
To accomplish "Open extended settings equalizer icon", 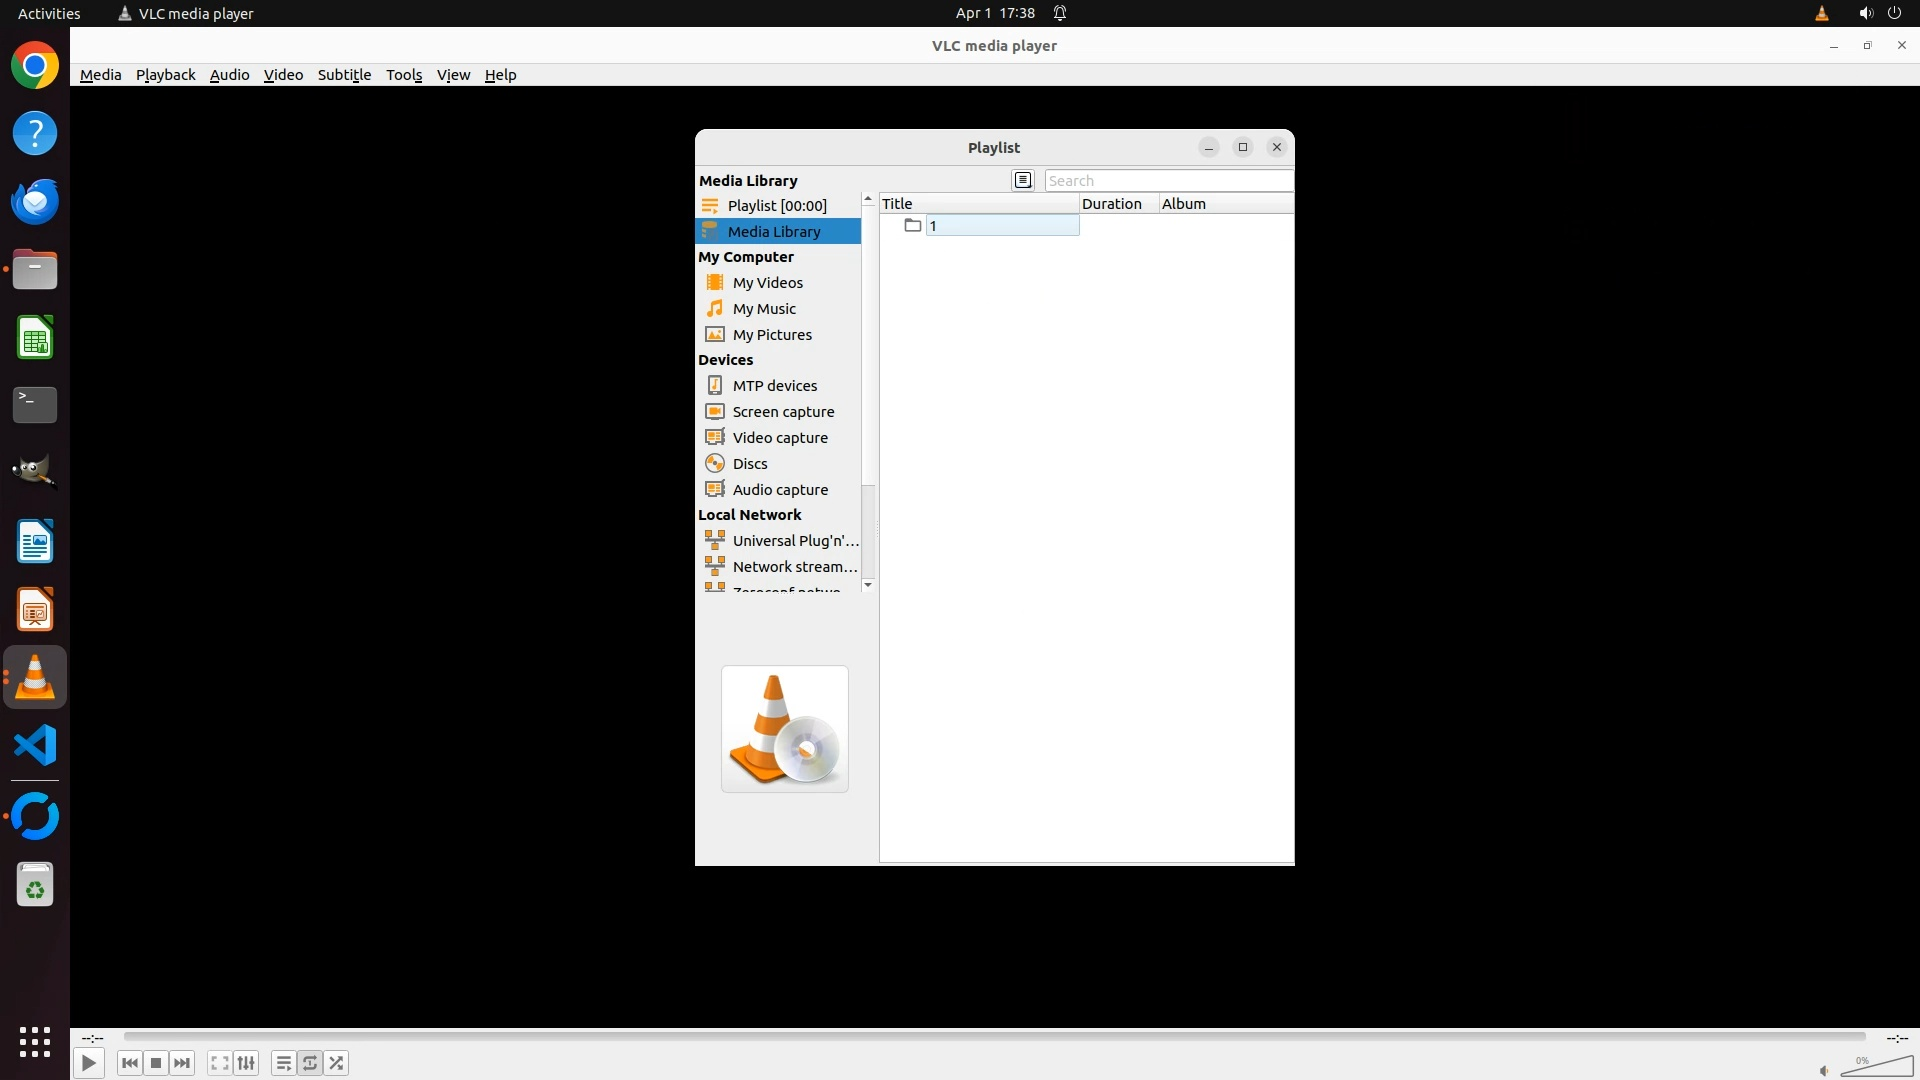I will click(246, 1063).
